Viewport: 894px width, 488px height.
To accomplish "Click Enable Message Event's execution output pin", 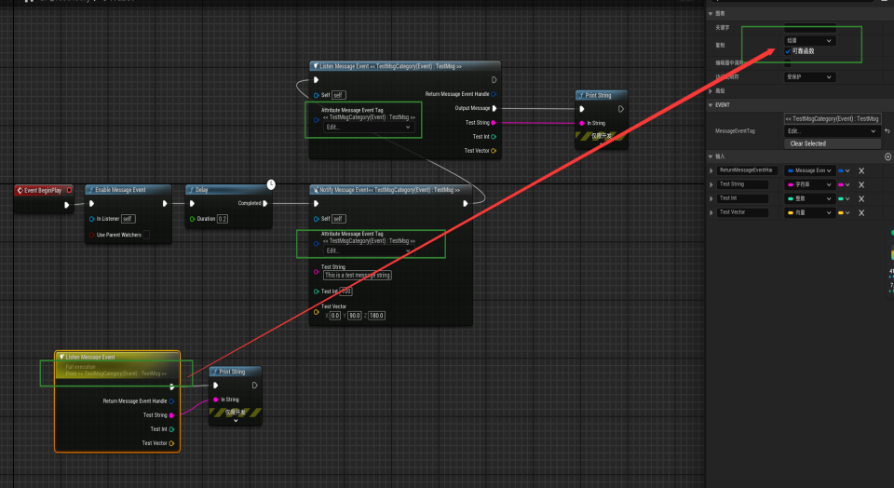I will (165, 204).
